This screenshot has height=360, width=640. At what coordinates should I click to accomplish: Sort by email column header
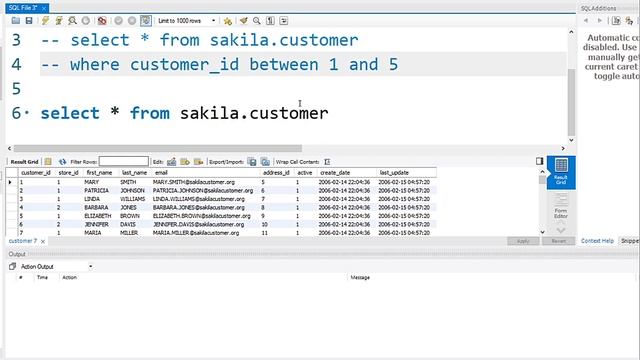click(205, 173)
